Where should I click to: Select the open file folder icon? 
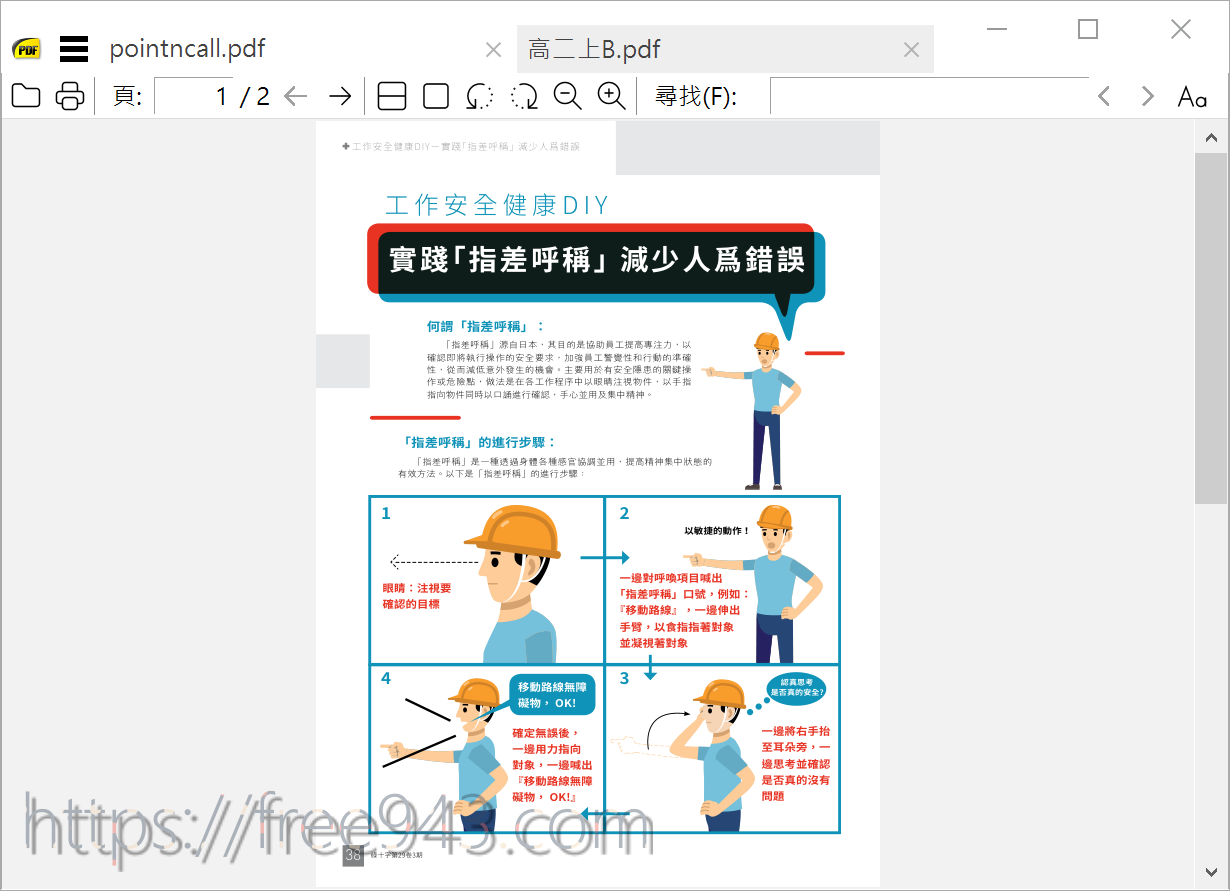pyautogui.click(x=25, y=95)
